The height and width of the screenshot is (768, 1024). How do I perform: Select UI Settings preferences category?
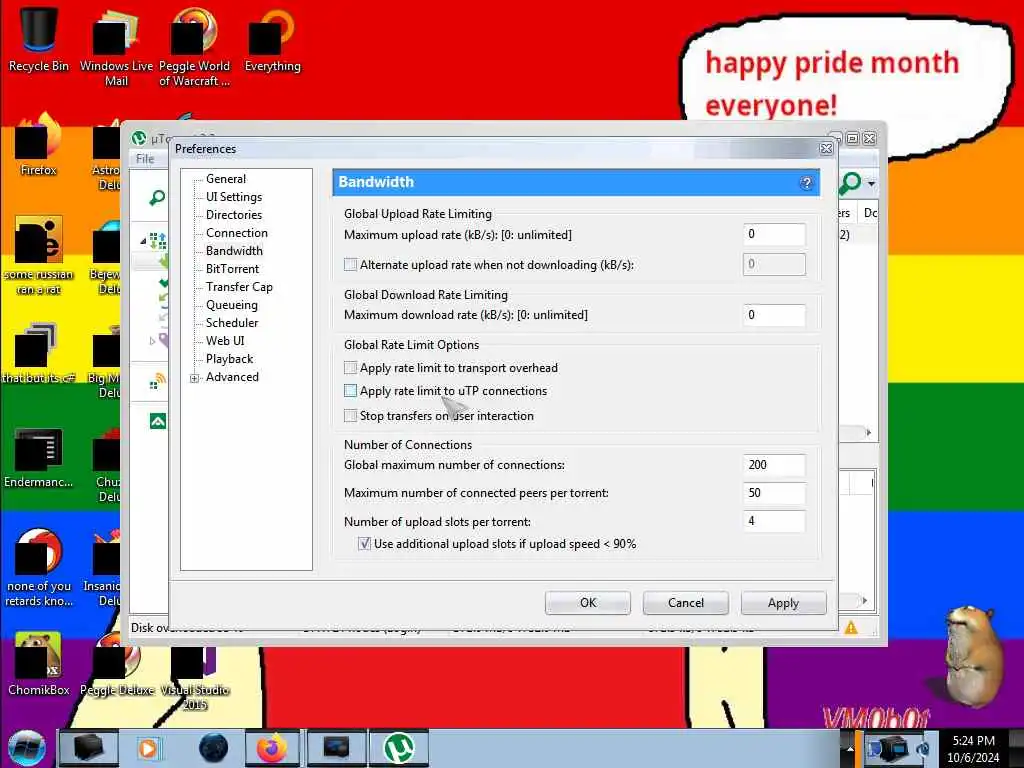pos(234,197)
